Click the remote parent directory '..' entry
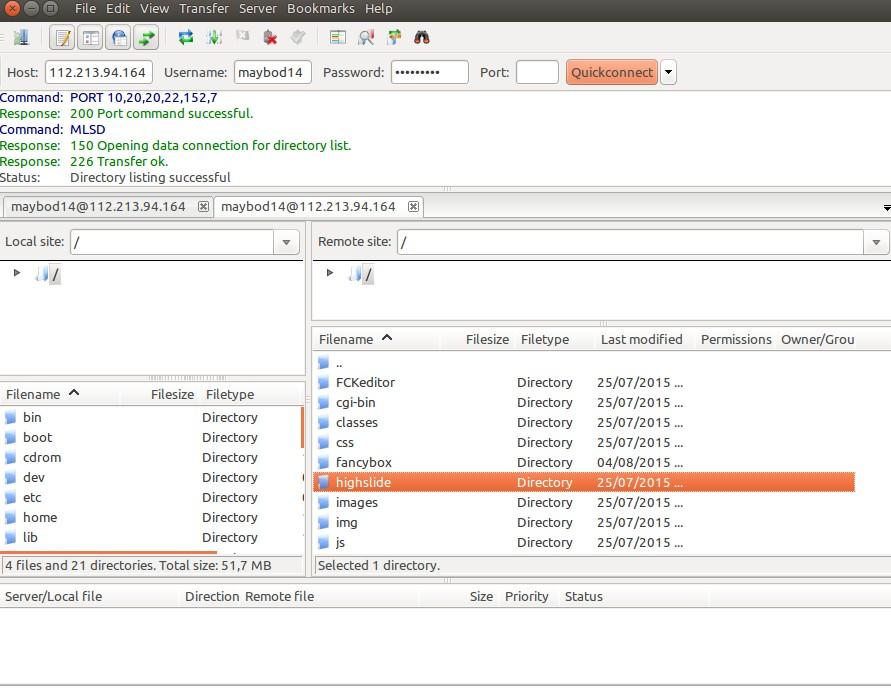Screen dimensions: 891x688 (x=584, y=363)
